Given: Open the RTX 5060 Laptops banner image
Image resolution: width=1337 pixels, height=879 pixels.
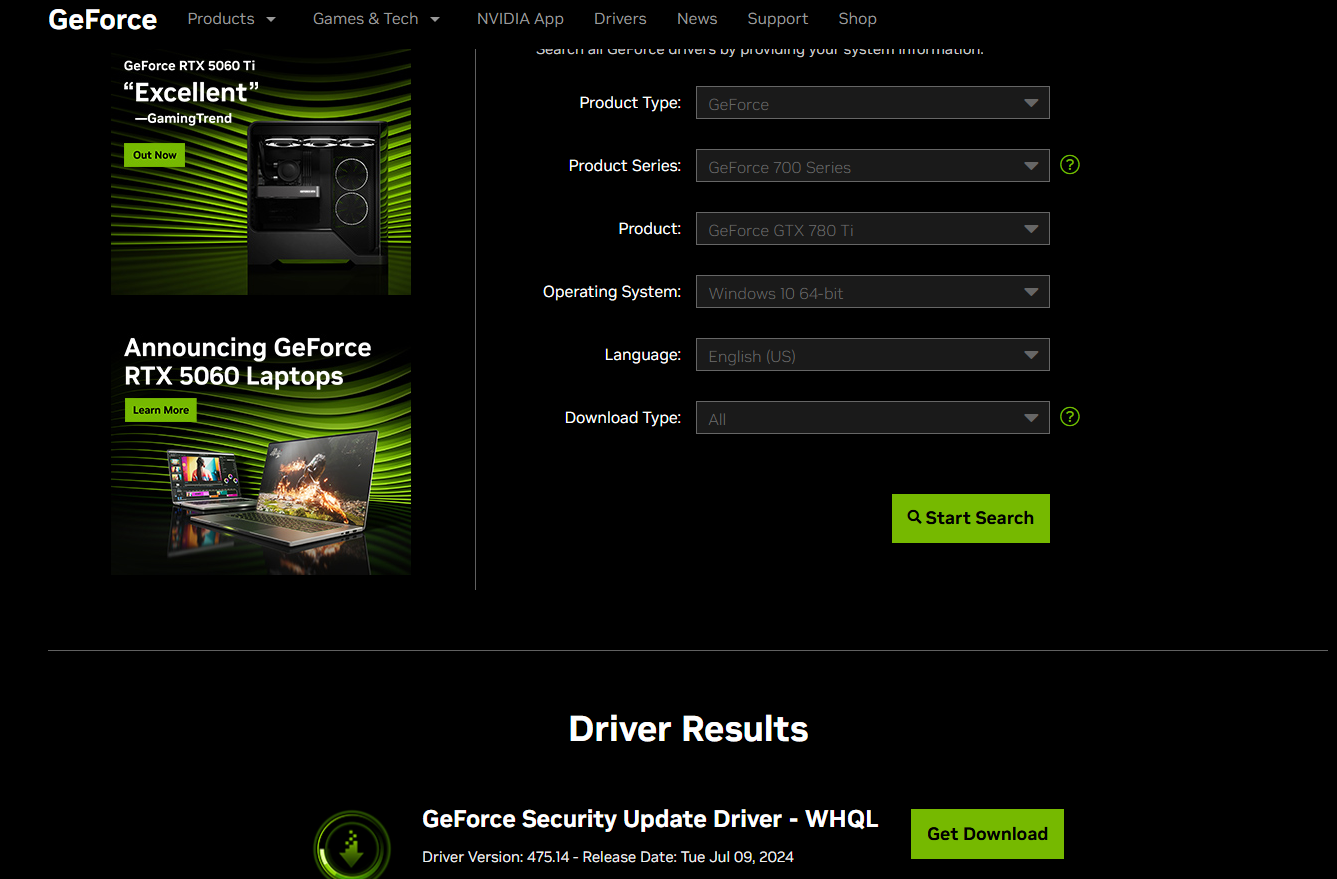Looking at the screenshot, I should (x=261, y=450).
